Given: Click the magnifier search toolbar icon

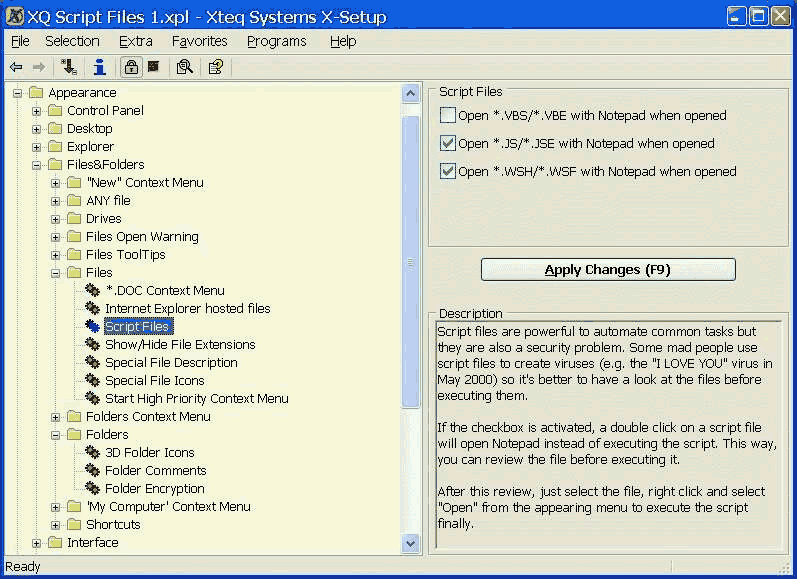Looking at the screenshot, I should [184, 67].
